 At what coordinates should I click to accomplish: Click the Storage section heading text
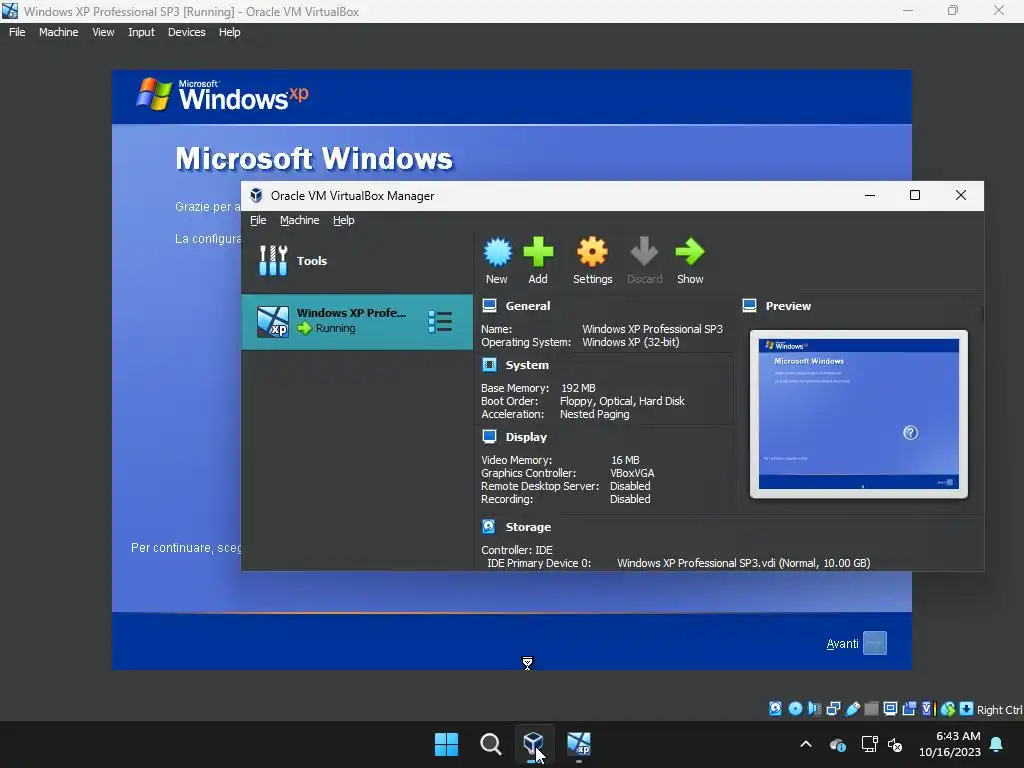click(x=528, y=526)
